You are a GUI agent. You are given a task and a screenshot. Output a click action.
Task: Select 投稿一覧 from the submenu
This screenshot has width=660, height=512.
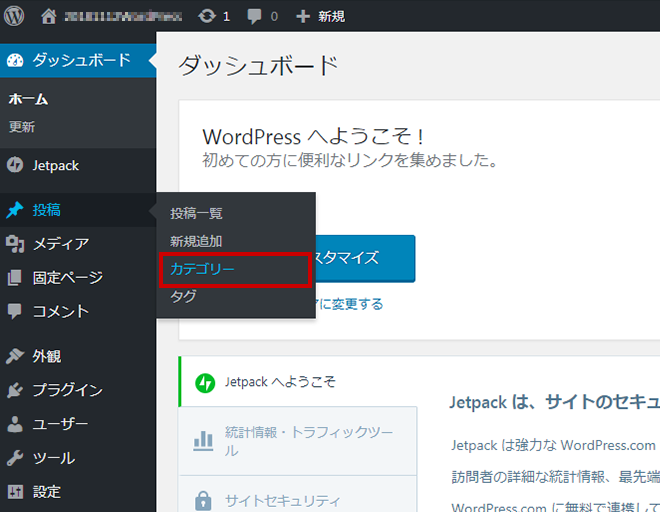196,213
